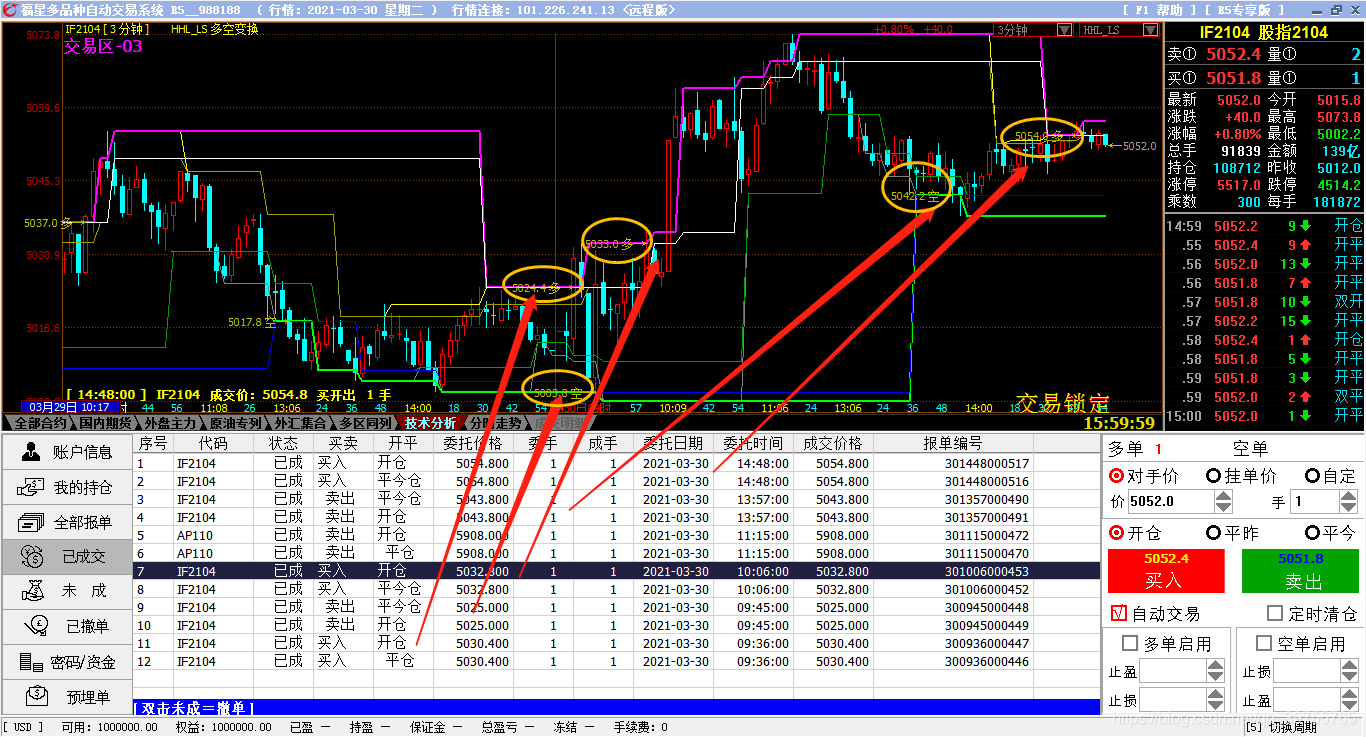Click 多单 止盈 input field
1366x737 pixels.
pyautogui.click(x=1172, y=671)
